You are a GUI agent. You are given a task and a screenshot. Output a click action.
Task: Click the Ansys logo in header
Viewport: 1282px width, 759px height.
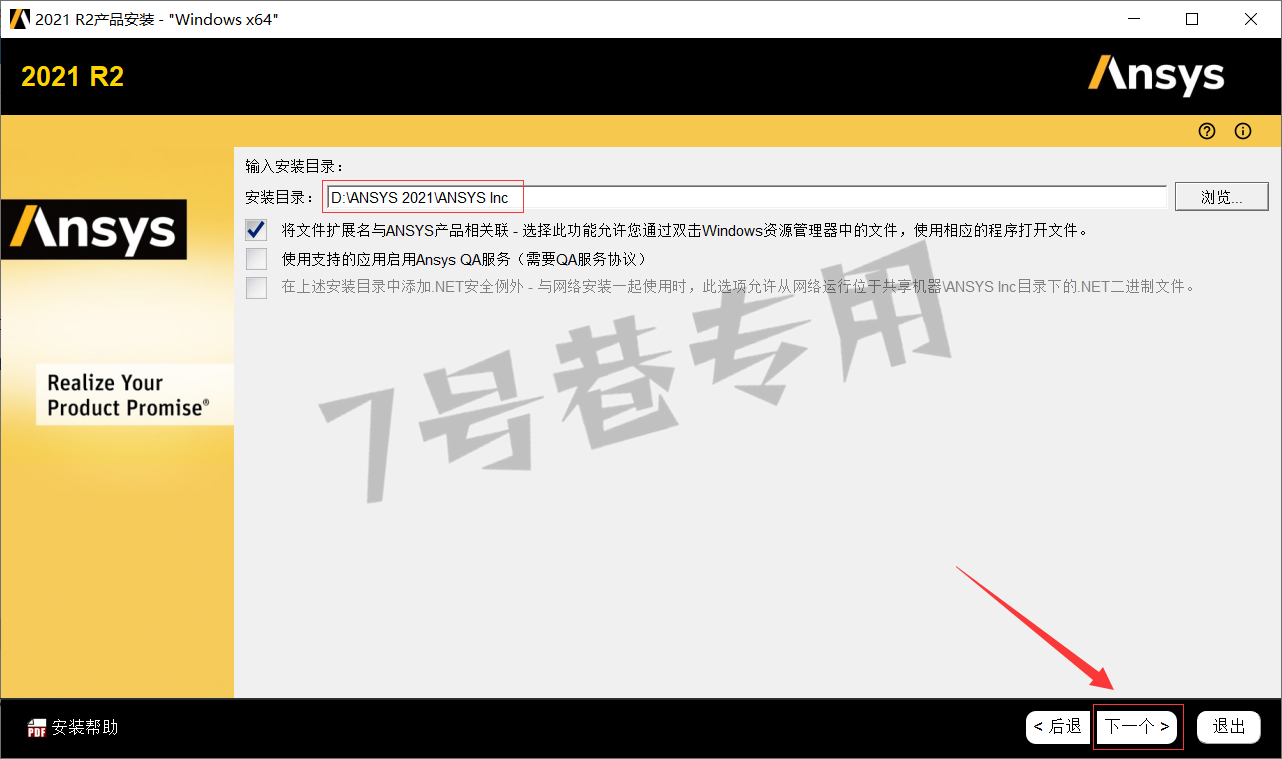[1156, 76]
